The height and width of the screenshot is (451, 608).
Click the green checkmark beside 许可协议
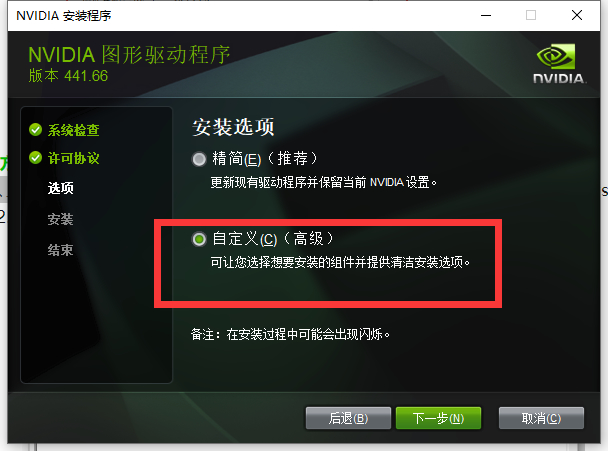pyautogui.click(x=35, y=158)
